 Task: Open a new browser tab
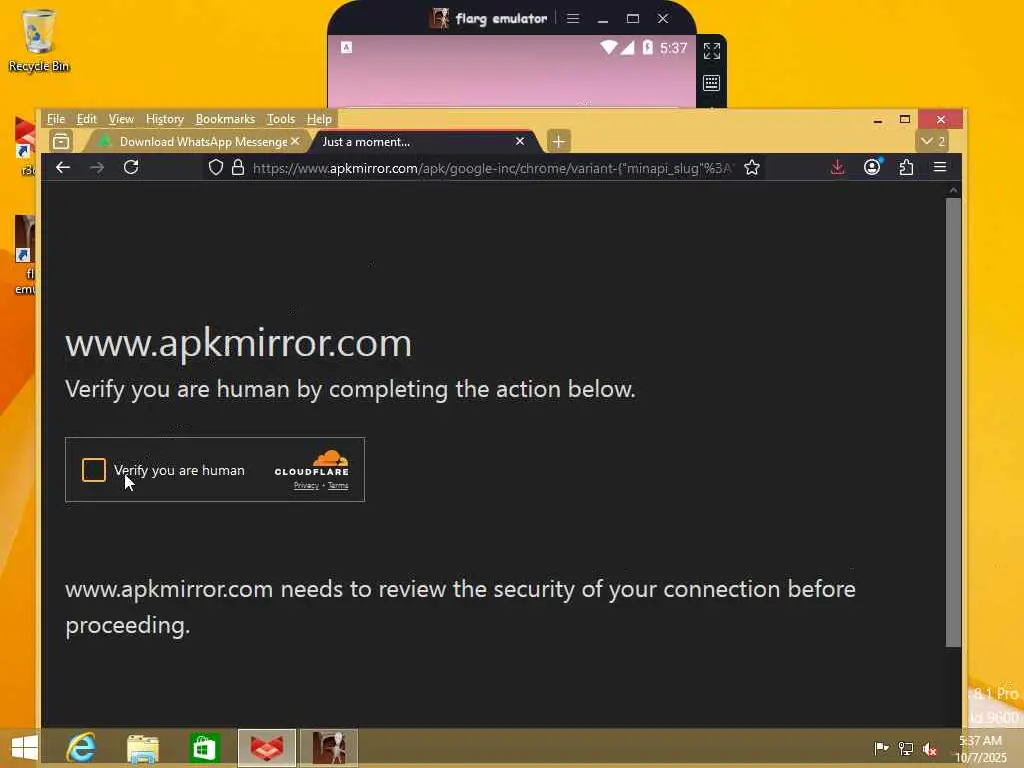558,141
